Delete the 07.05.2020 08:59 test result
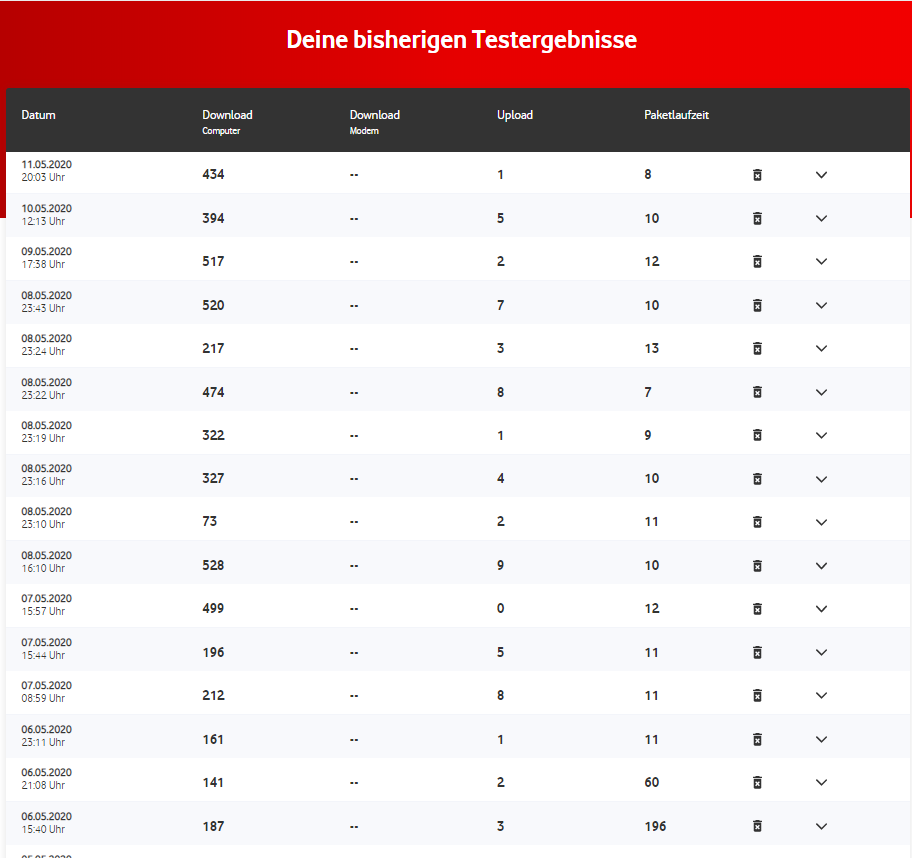The height and width of the screenshot is (858, 912). (757, 696)
